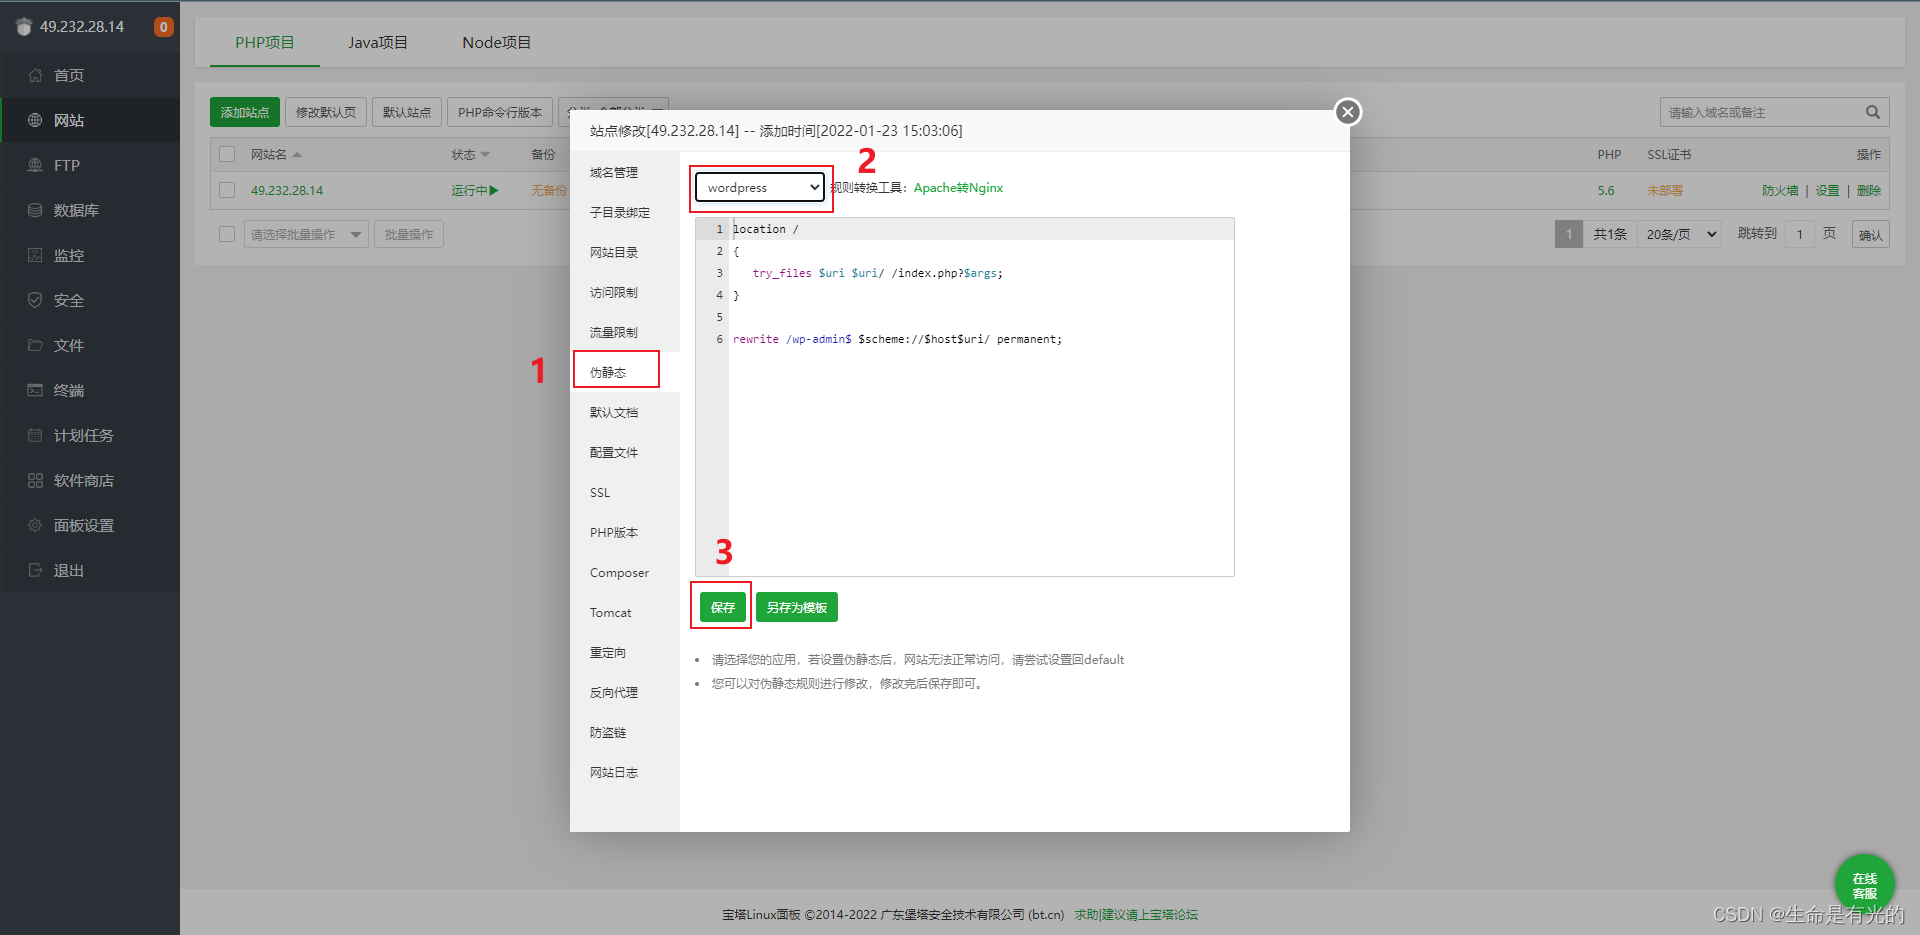The height and width of the screenshot is (935, 1920).
Task: Click the shield icon beside 安全
Action: click(x=35, y=300)
